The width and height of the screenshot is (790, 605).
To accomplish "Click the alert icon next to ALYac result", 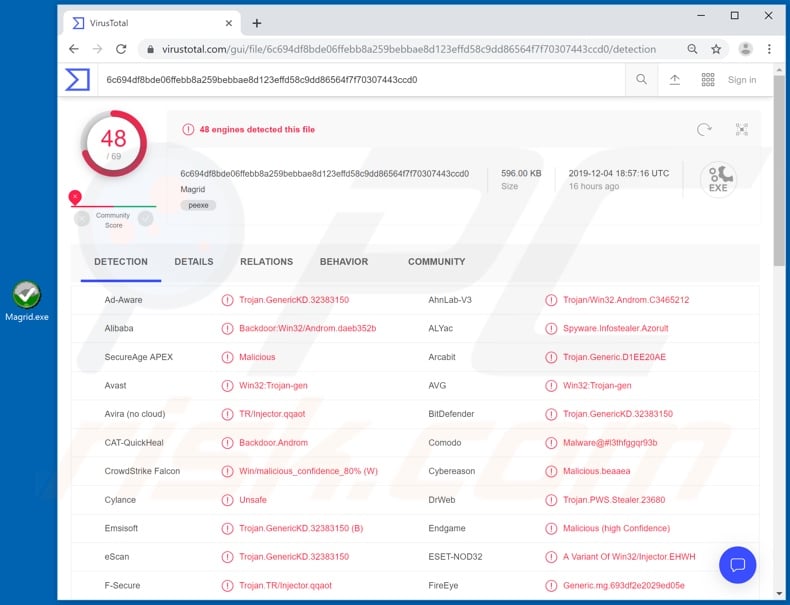I will [551, 328].
